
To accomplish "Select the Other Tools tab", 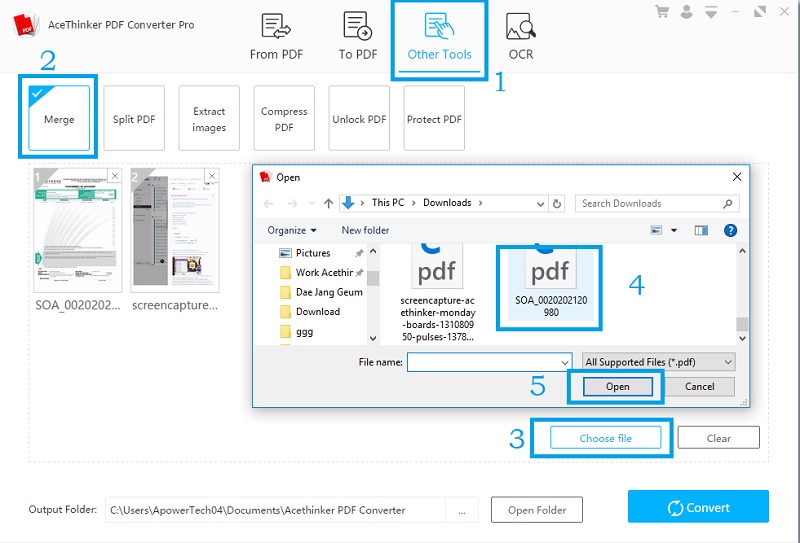I will (439, 38).
